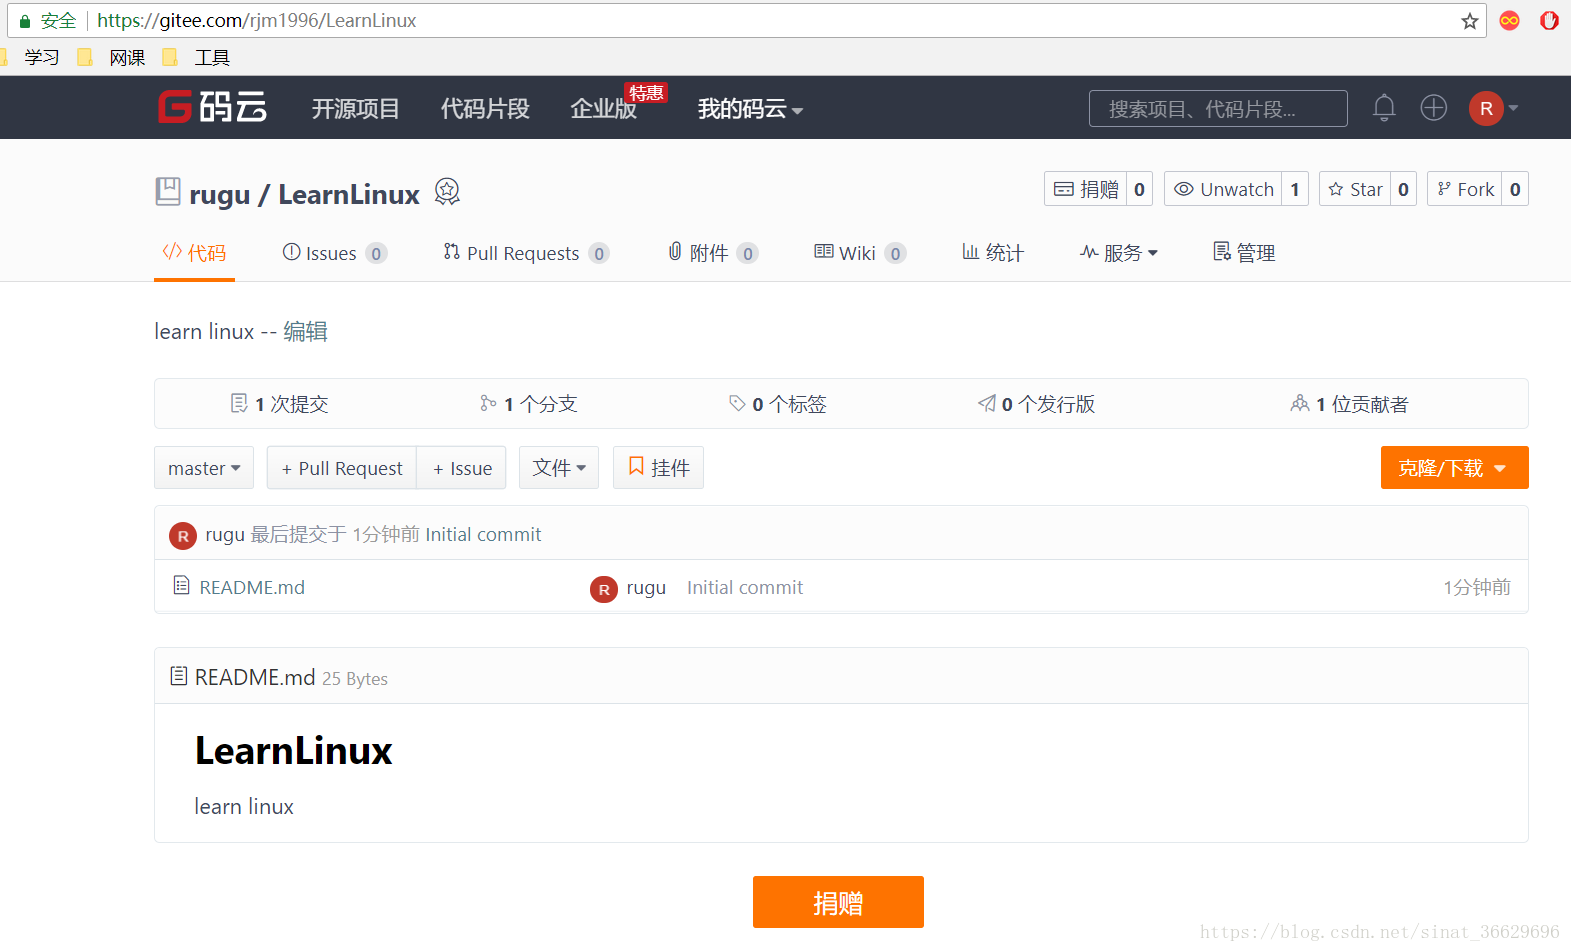The image size is (1571, 952).
Task: Click rugu avatar in last commit bar
Action: 183,536
